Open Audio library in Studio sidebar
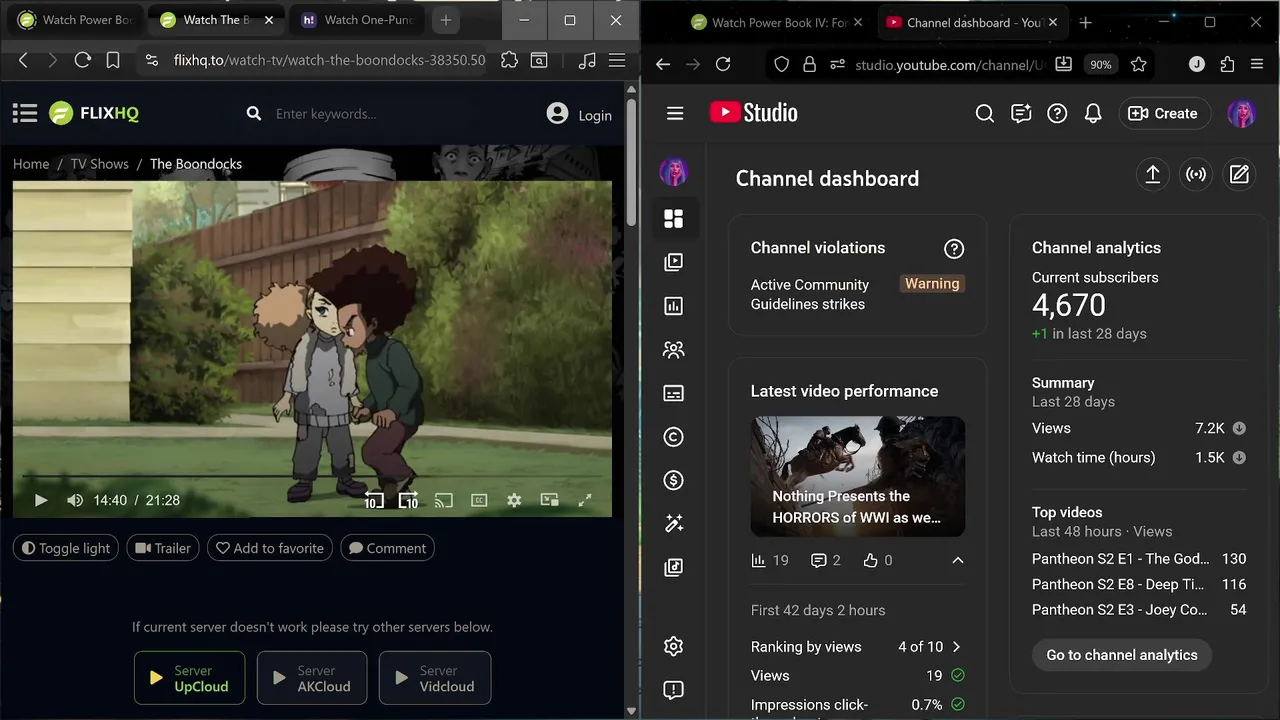 (674, 568)
